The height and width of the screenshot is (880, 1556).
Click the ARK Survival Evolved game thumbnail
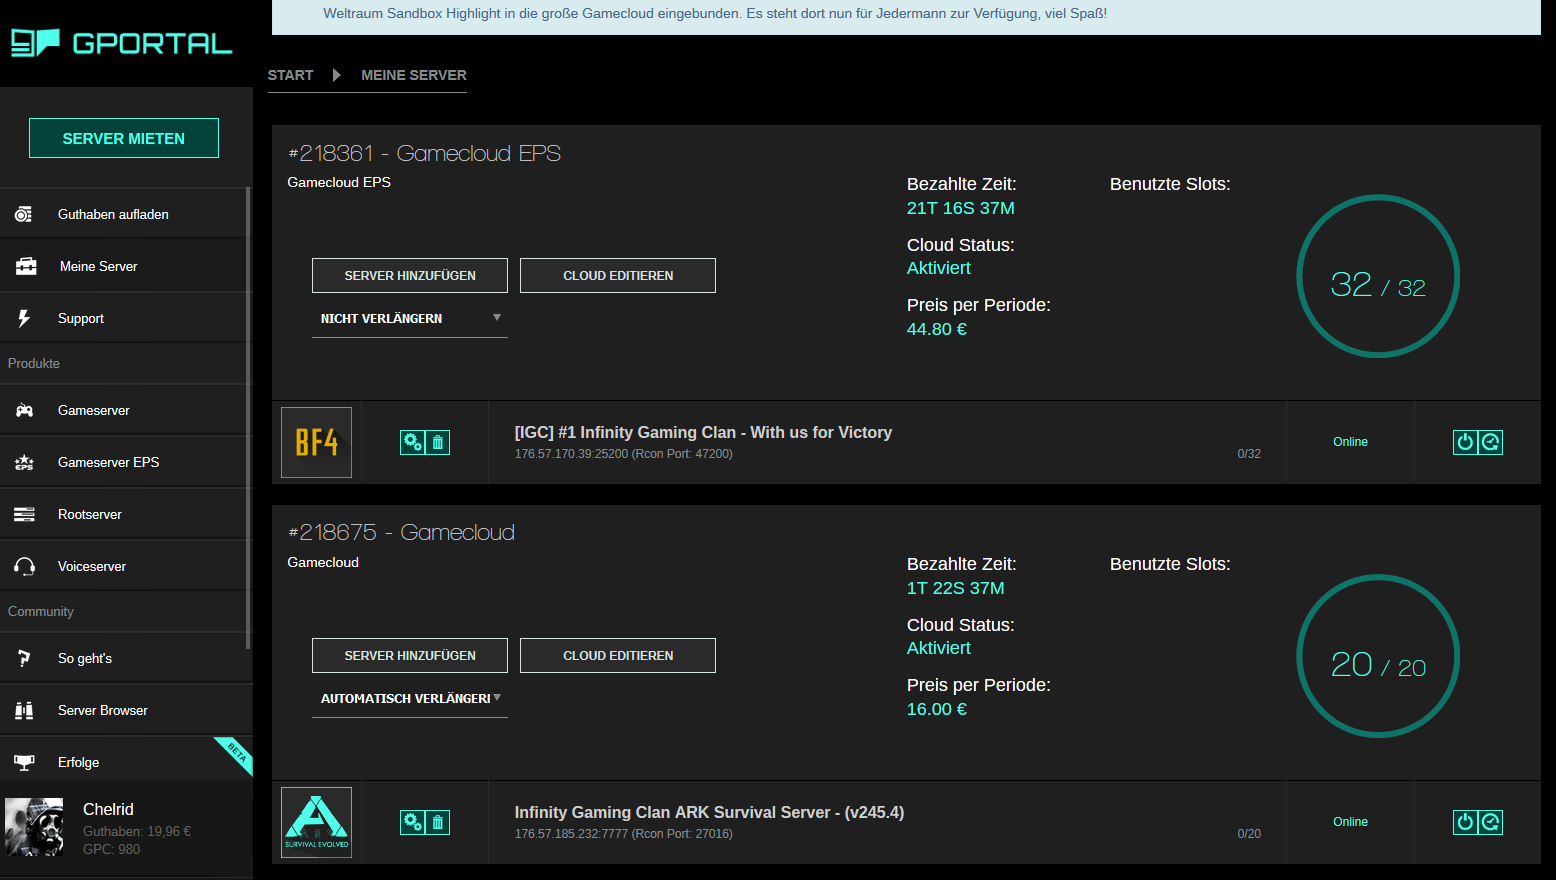coord(316,822)
